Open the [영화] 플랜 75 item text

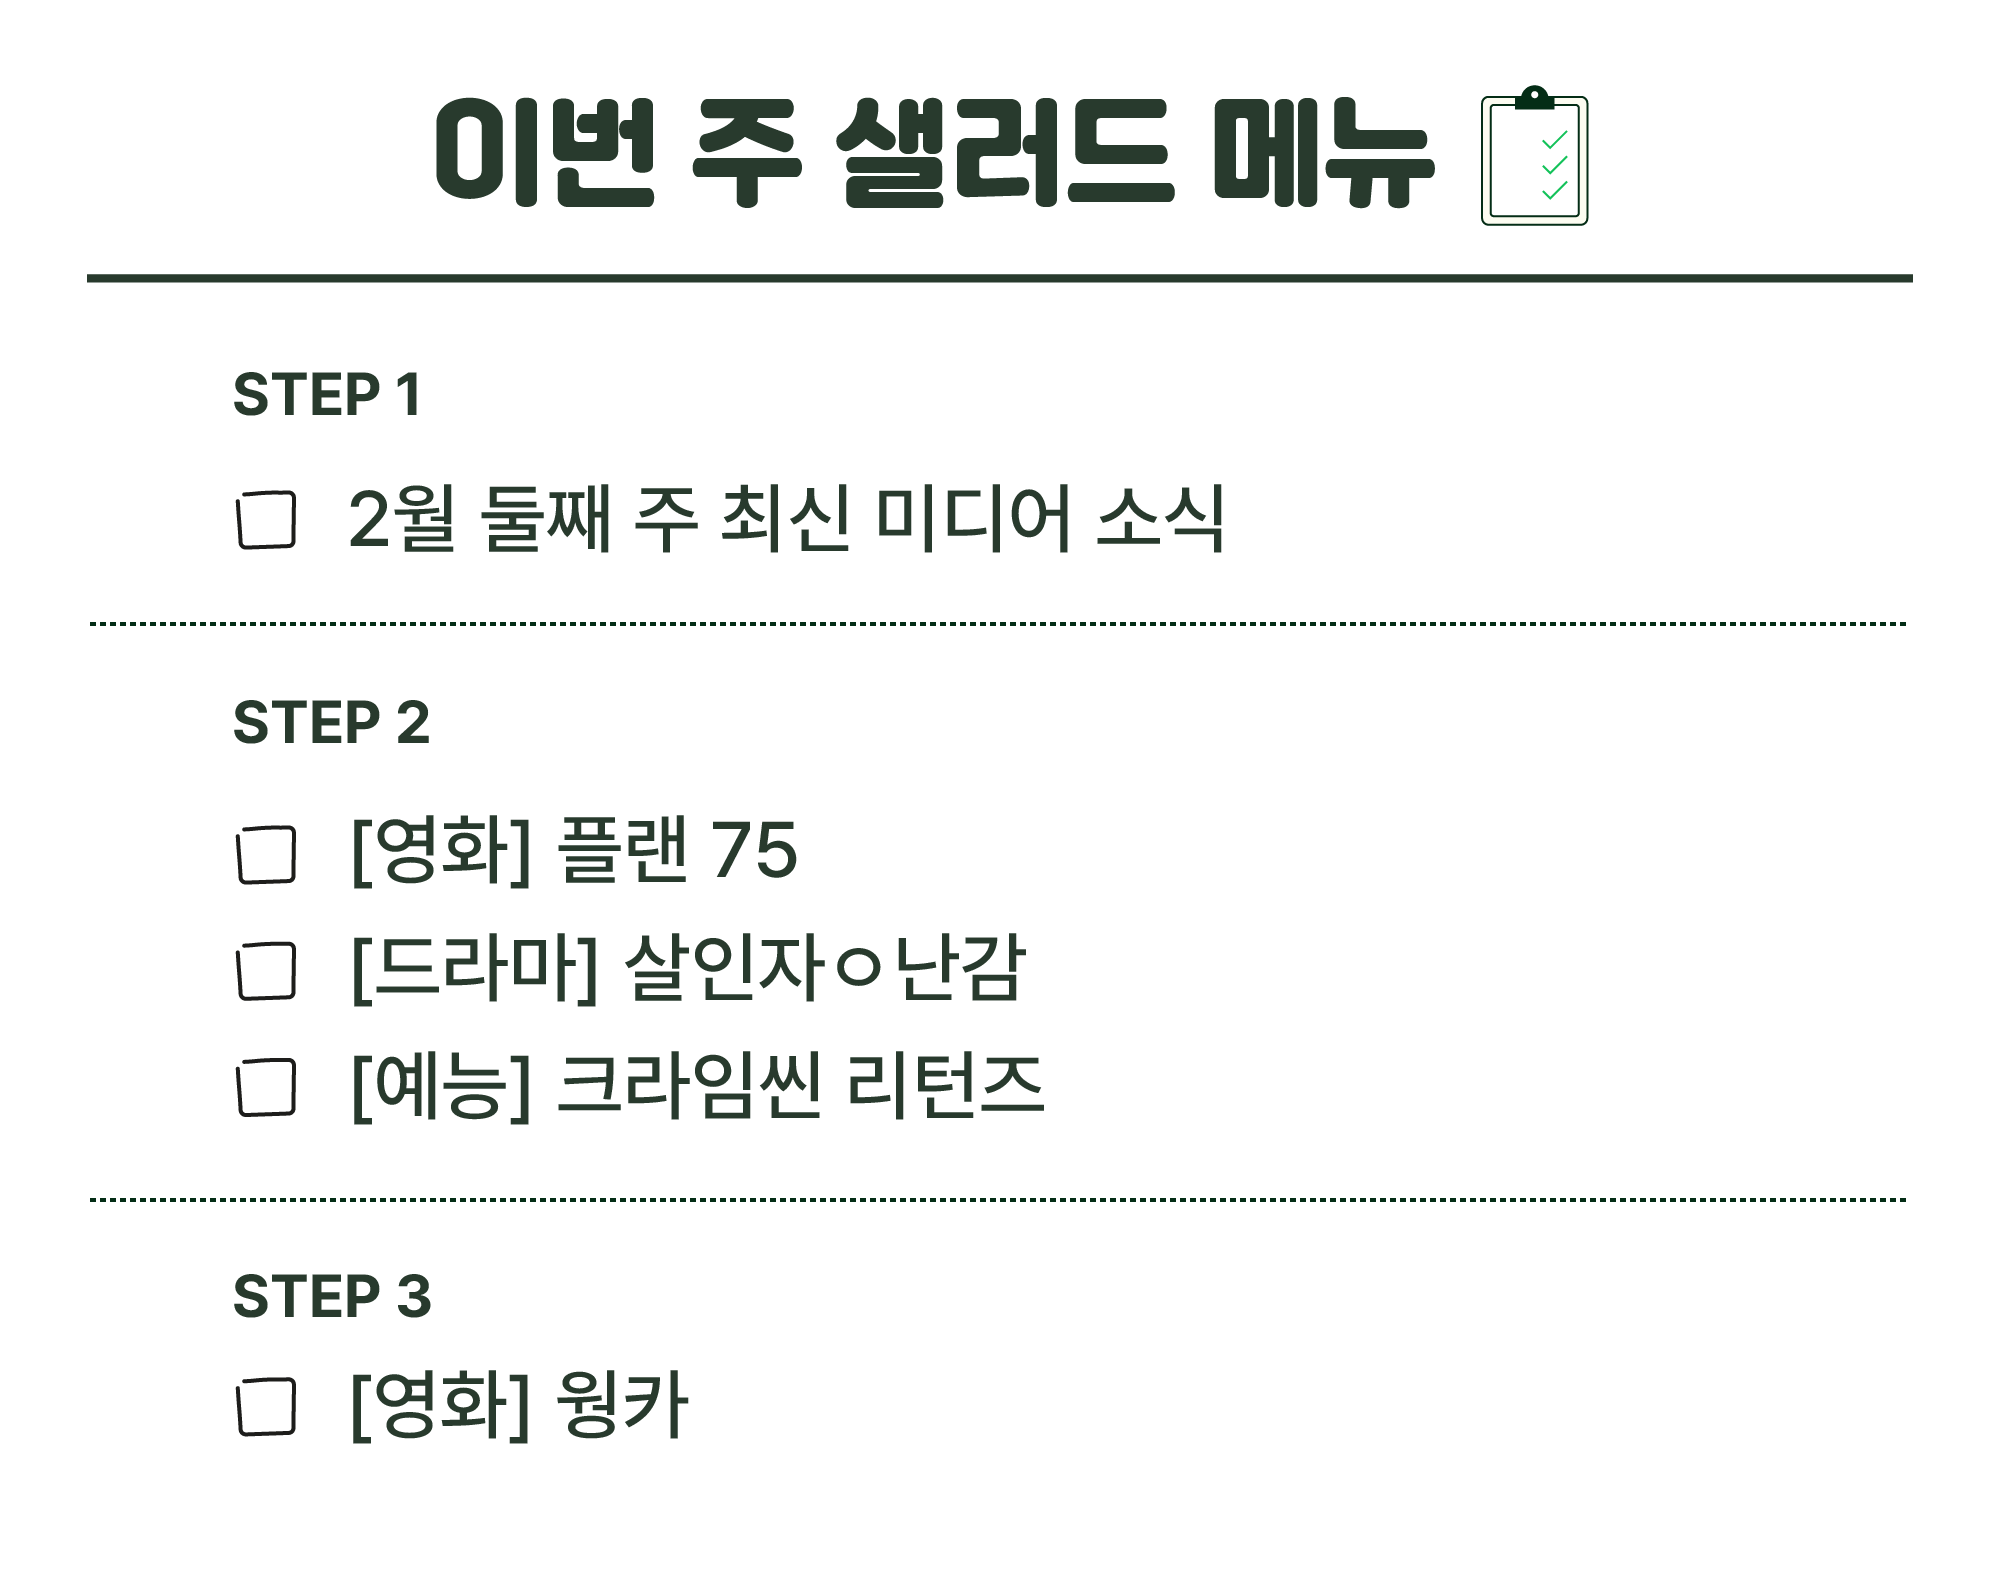click(x=574, y=850)
